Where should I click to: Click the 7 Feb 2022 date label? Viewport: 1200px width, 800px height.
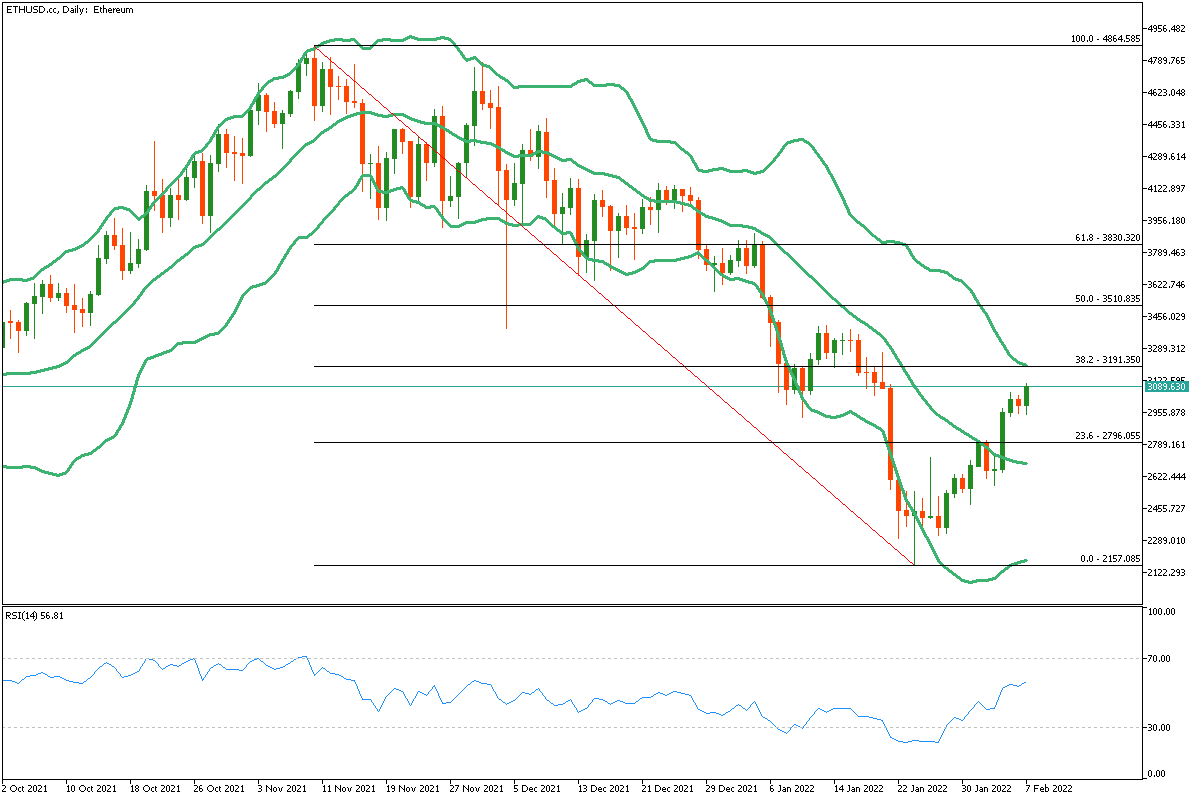pyautogui.click(x=1049, y=788)
